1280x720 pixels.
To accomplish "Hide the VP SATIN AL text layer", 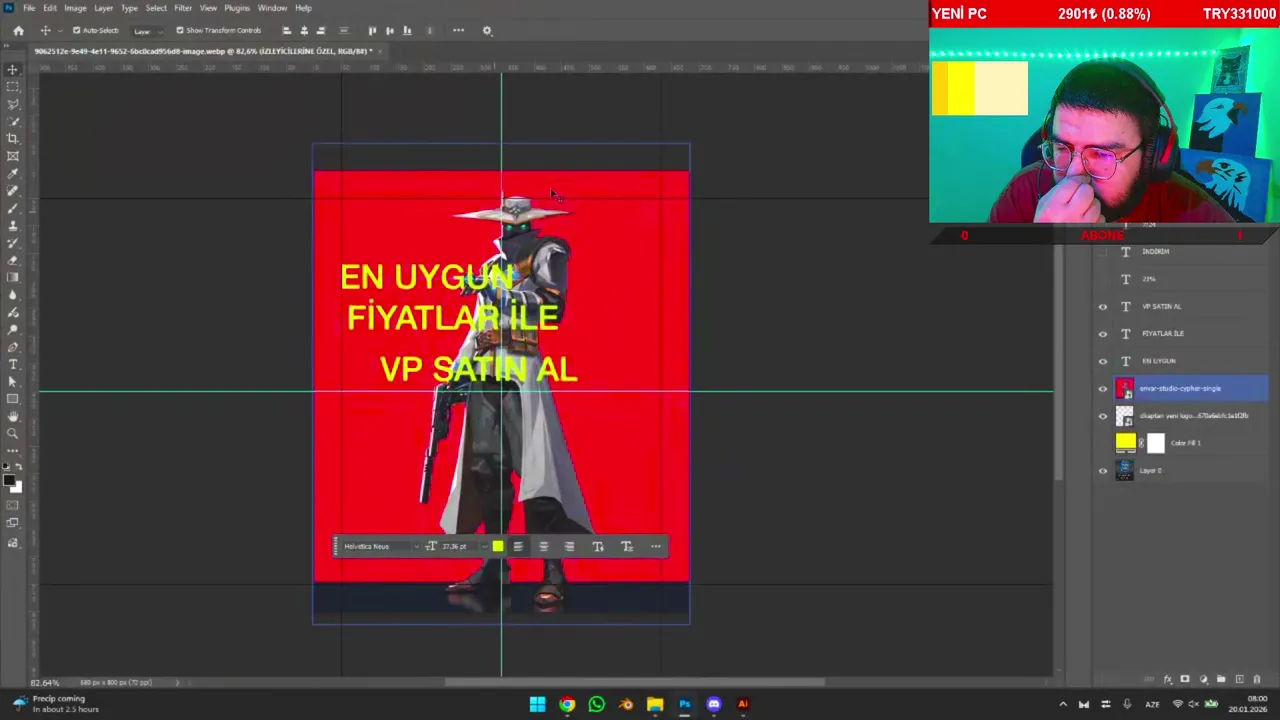I will point(1103,307).
